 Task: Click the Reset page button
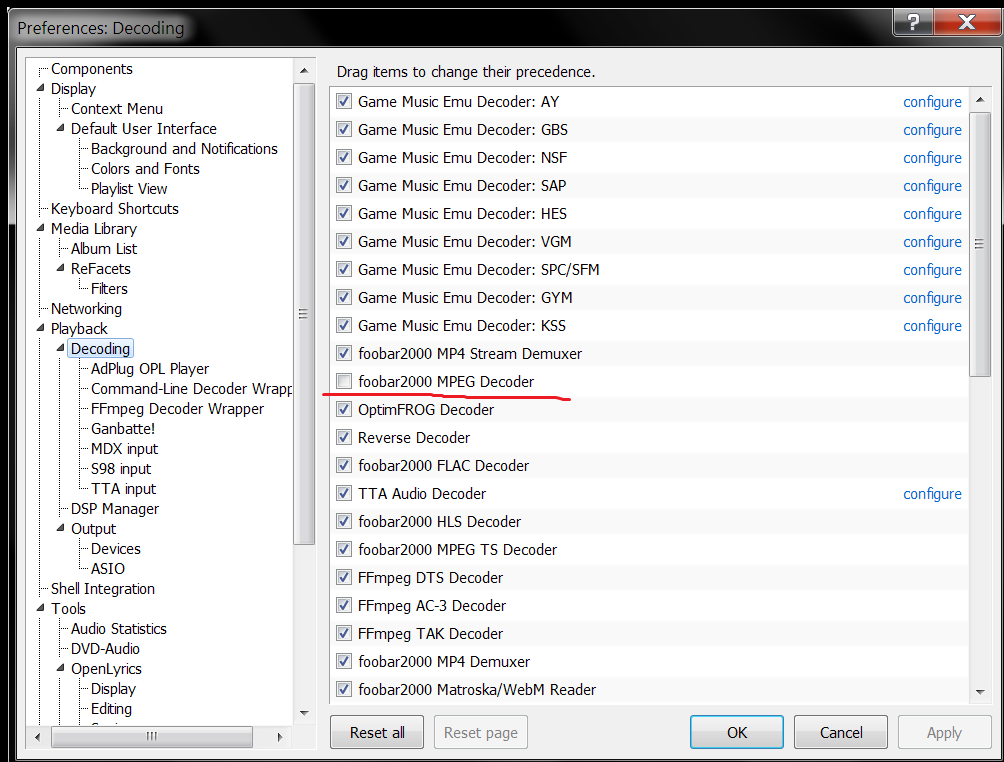(481, 732)
